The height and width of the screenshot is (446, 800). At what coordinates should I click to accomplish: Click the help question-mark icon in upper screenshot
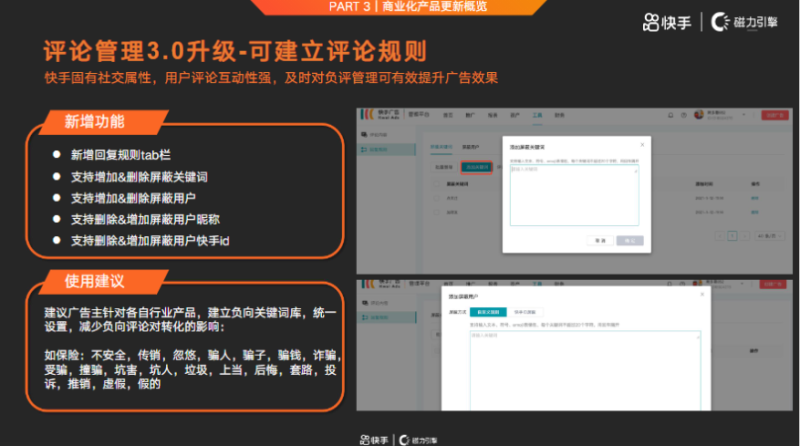click(x=684, y=115)
